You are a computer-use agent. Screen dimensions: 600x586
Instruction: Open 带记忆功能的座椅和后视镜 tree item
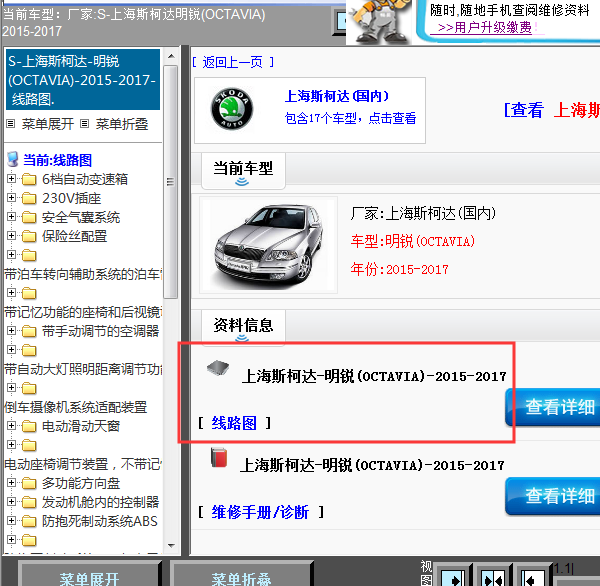(83, 312)
